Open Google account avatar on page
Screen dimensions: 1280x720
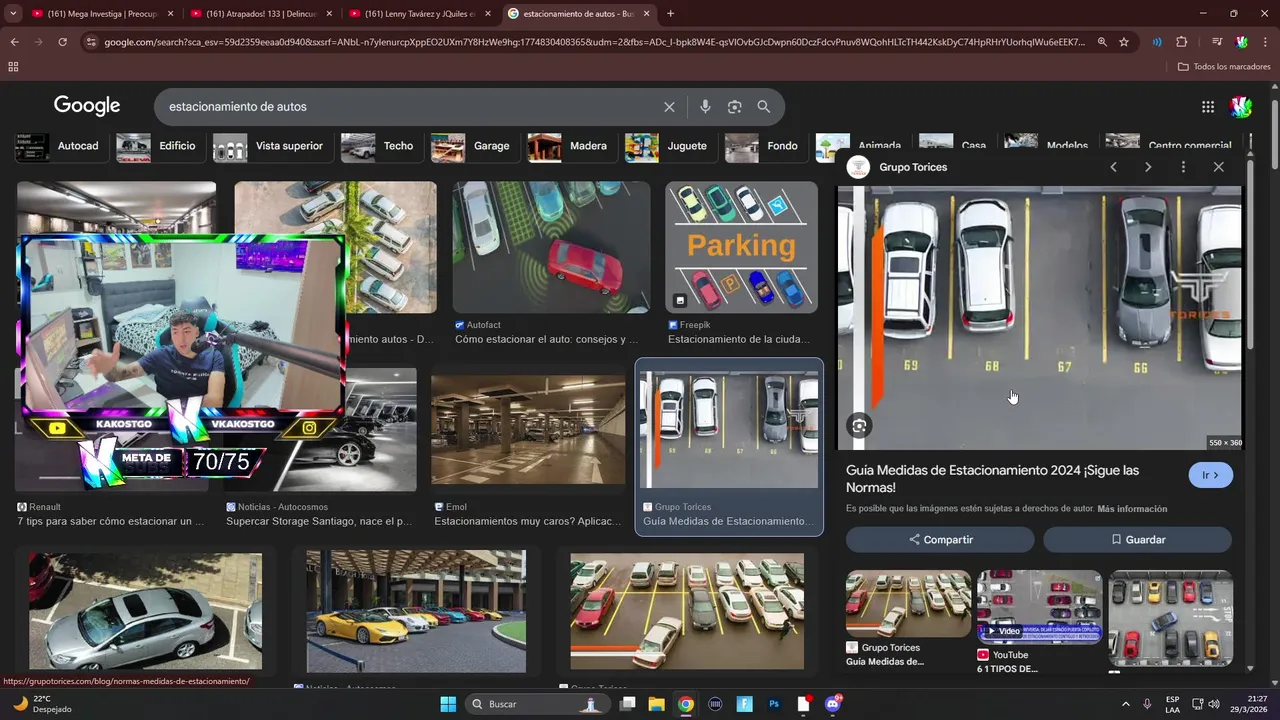[1241, 107]
